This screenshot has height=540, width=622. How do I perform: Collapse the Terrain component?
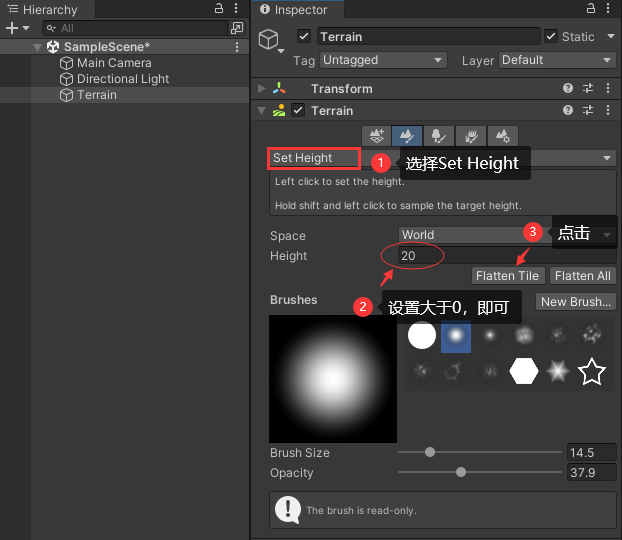(x=261, y=111)
